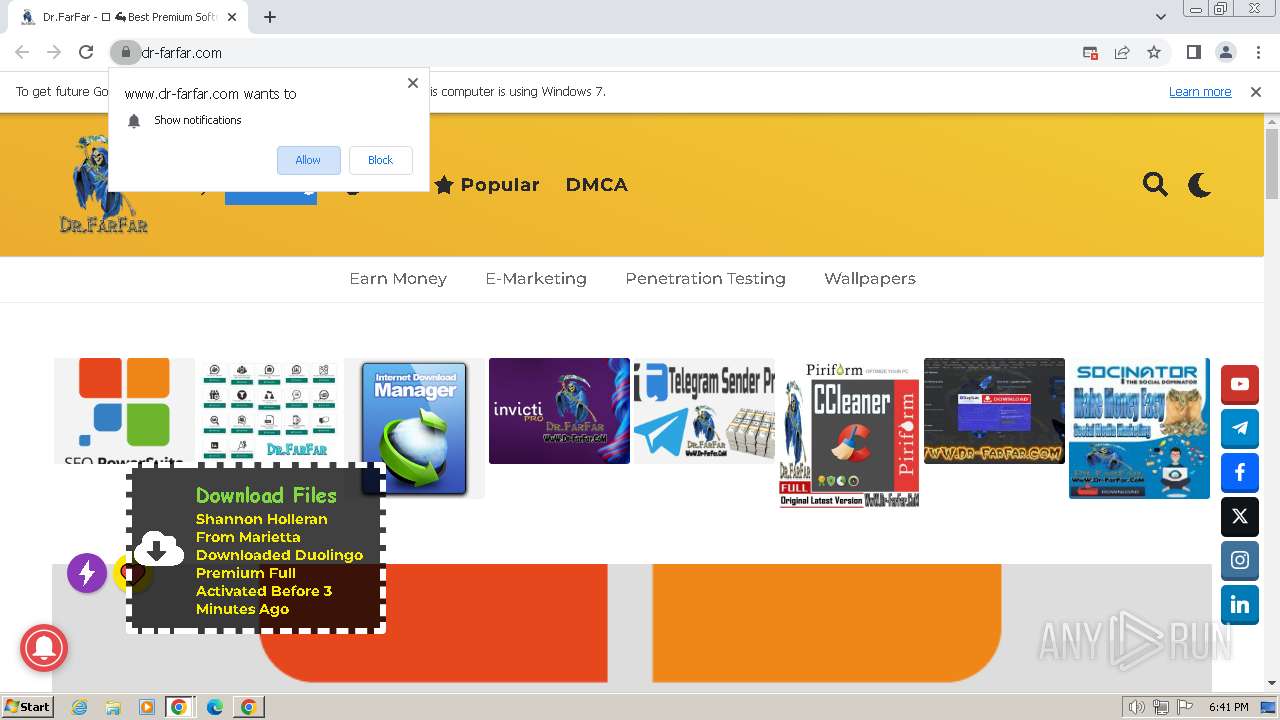Viewport: 1280px width, 720px height.
Task: Open the Invicti Pro thumbnail
Action: click(x=559, y=411)
